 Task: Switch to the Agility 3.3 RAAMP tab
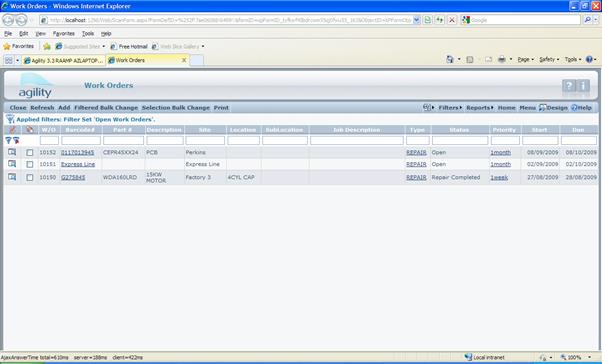tap(63, 60)
